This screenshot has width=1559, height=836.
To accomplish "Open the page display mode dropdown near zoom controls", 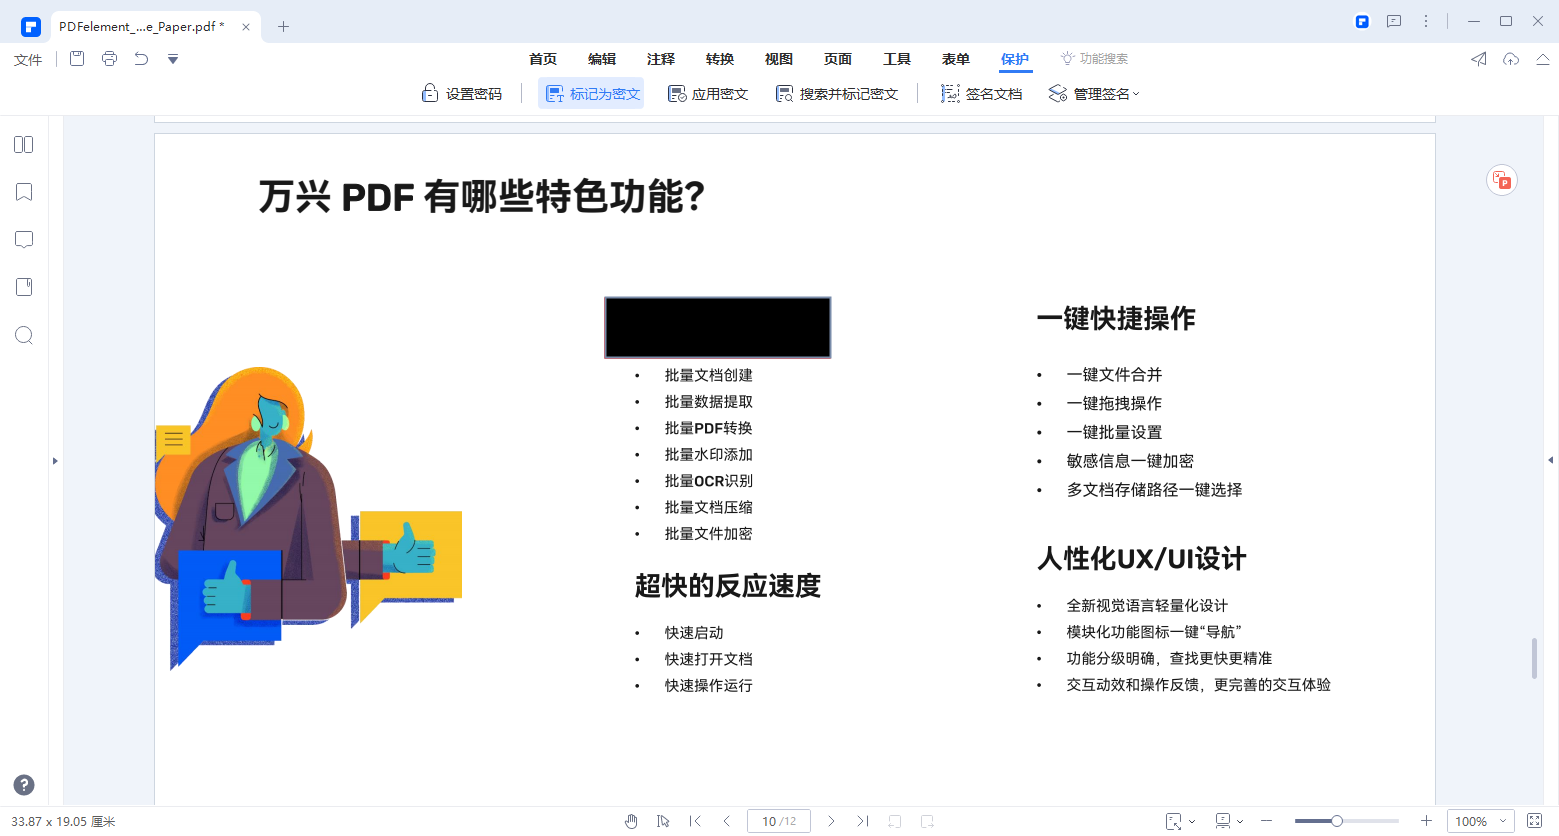I will click(x=1228, y=820).
